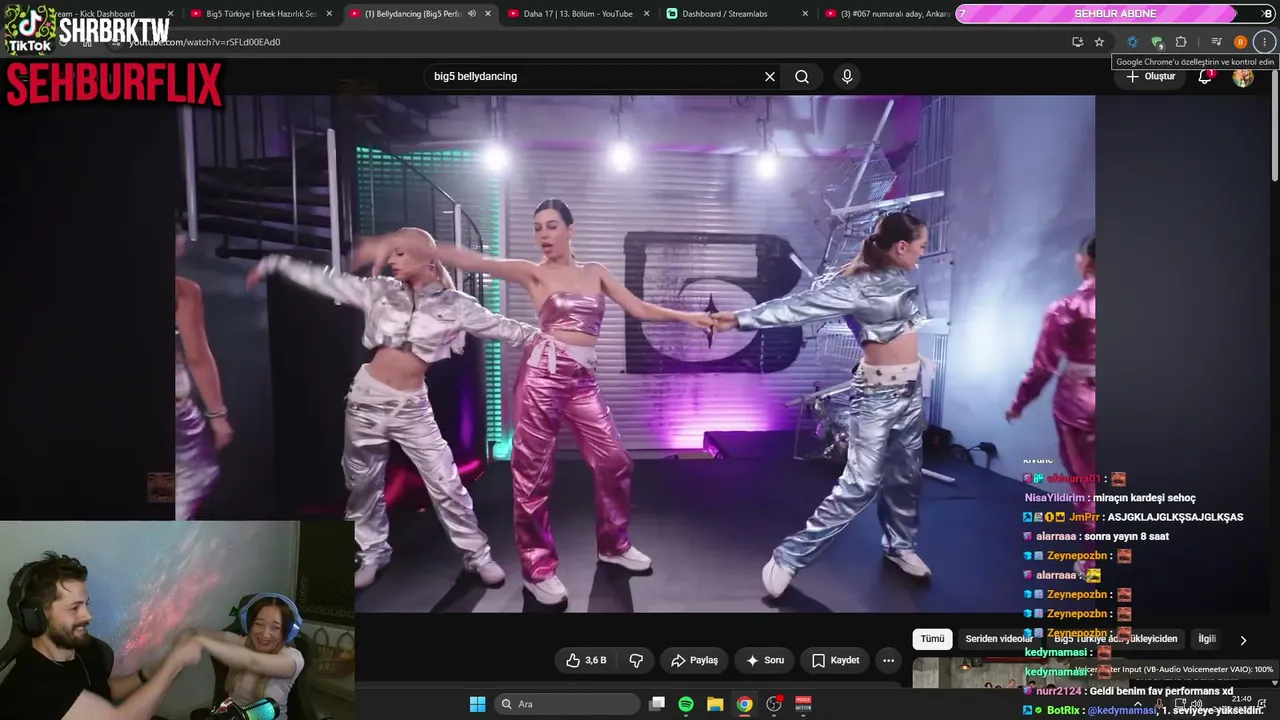Click the Windows taskbar Ara search box

(567, 704)
